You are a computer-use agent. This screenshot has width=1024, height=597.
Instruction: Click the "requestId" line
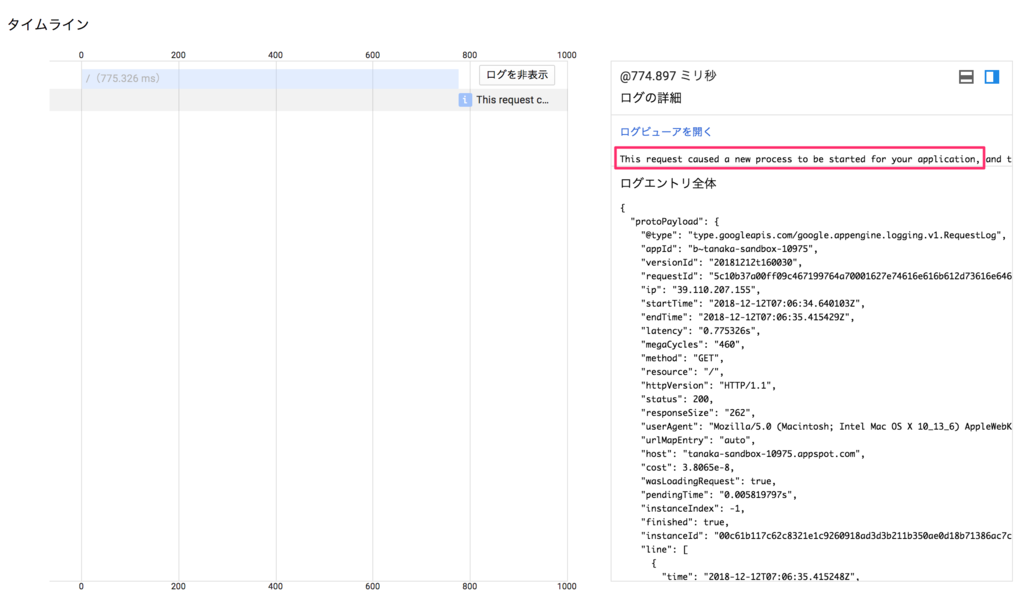(826, 276)
